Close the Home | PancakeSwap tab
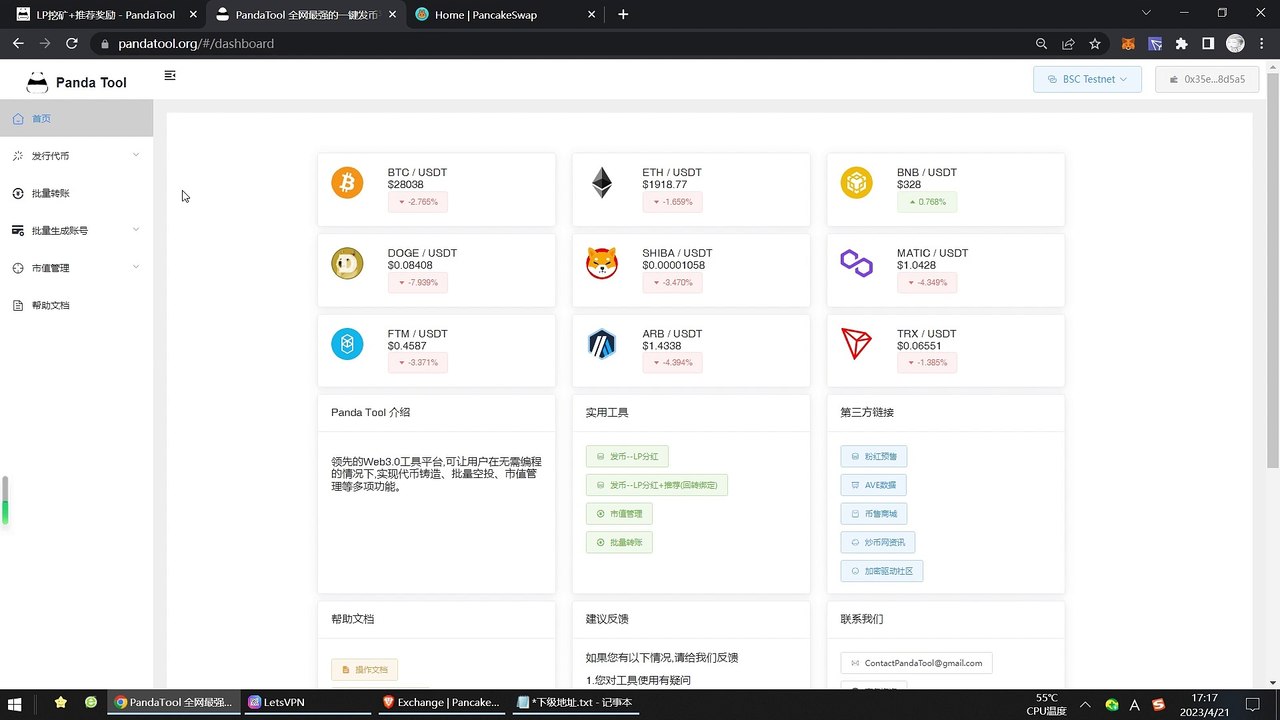 592,15
